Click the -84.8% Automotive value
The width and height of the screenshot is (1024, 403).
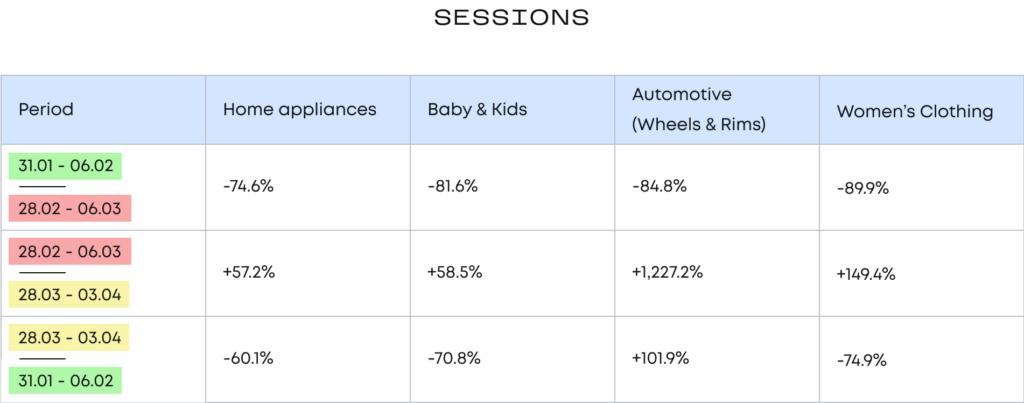pyautogui.click(x=659, y=187)
